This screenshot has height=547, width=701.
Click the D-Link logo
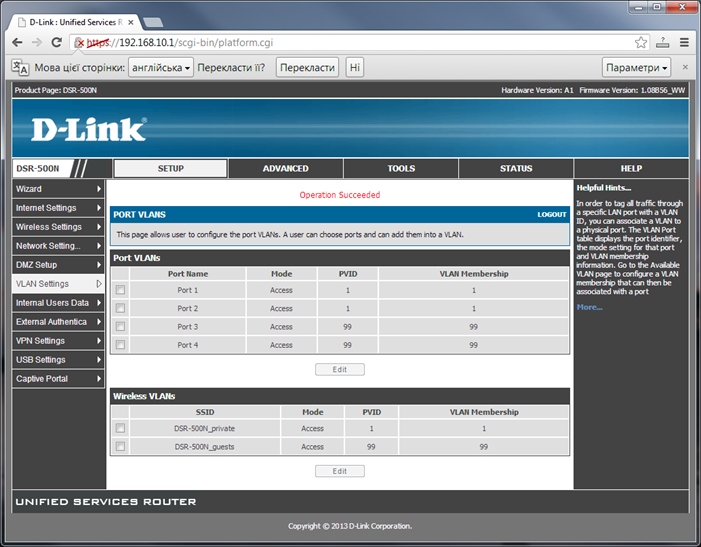coord(88,130)
